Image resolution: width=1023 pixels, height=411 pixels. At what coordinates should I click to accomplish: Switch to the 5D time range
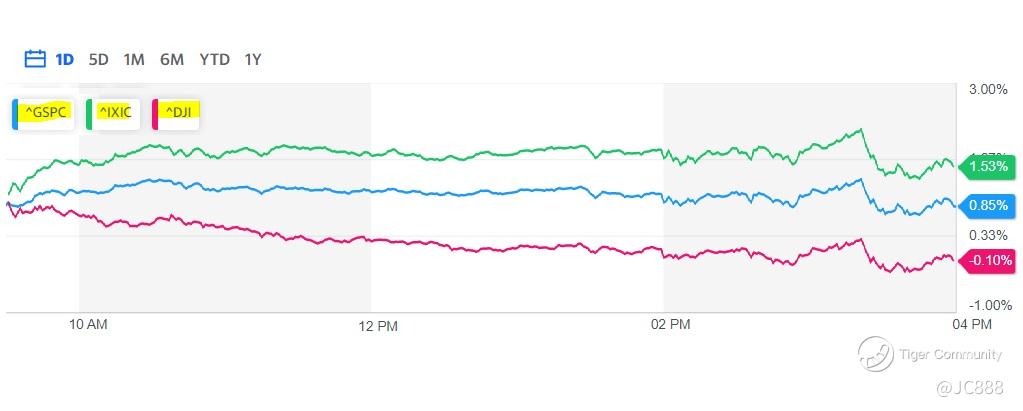point(99,60)
